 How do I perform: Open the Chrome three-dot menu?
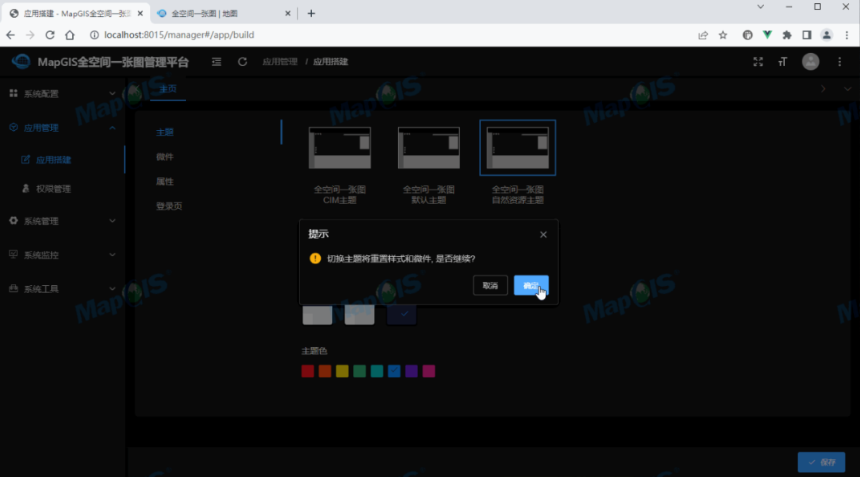pyautogui.click(x=847, y=35)
